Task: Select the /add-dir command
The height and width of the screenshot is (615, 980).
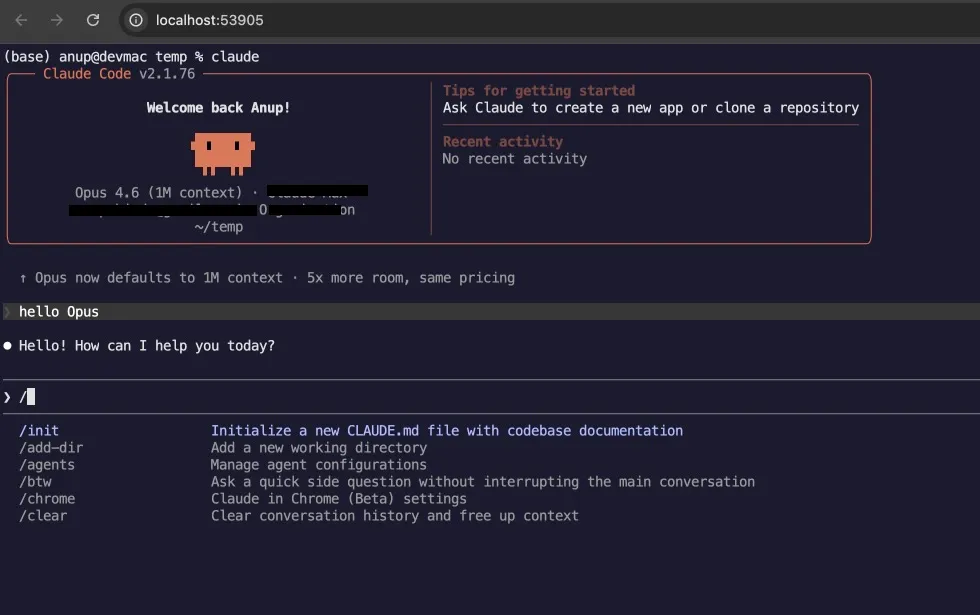Action: click(x=51, y=448)
